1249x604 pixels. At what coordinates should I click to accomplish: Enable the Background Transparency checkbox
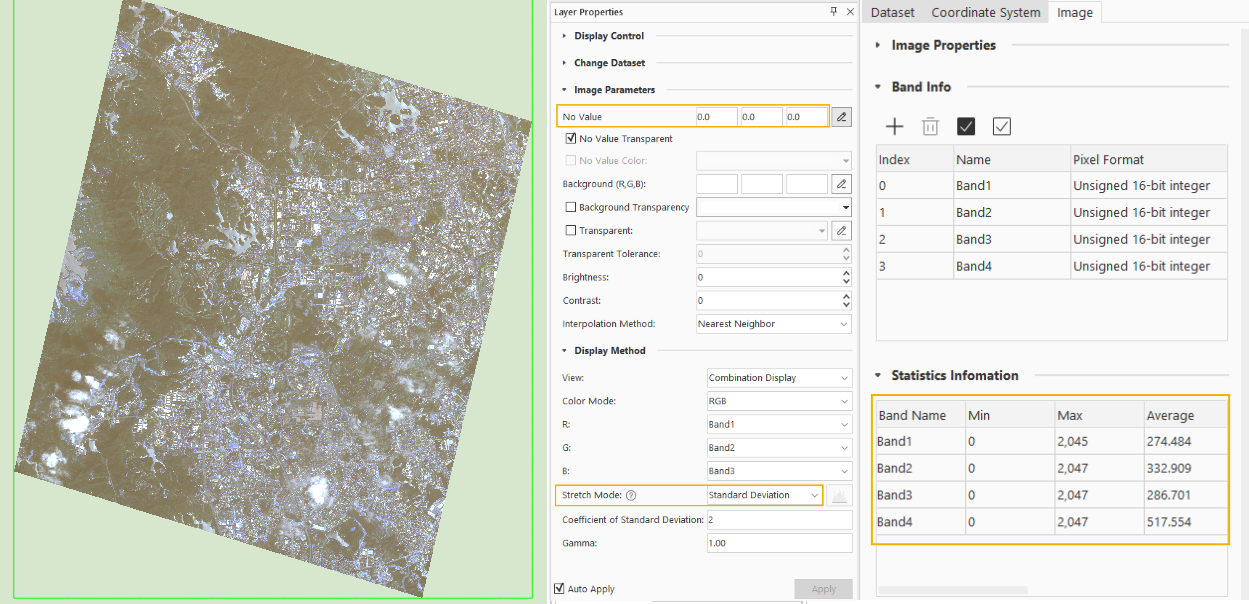[571, 208]
